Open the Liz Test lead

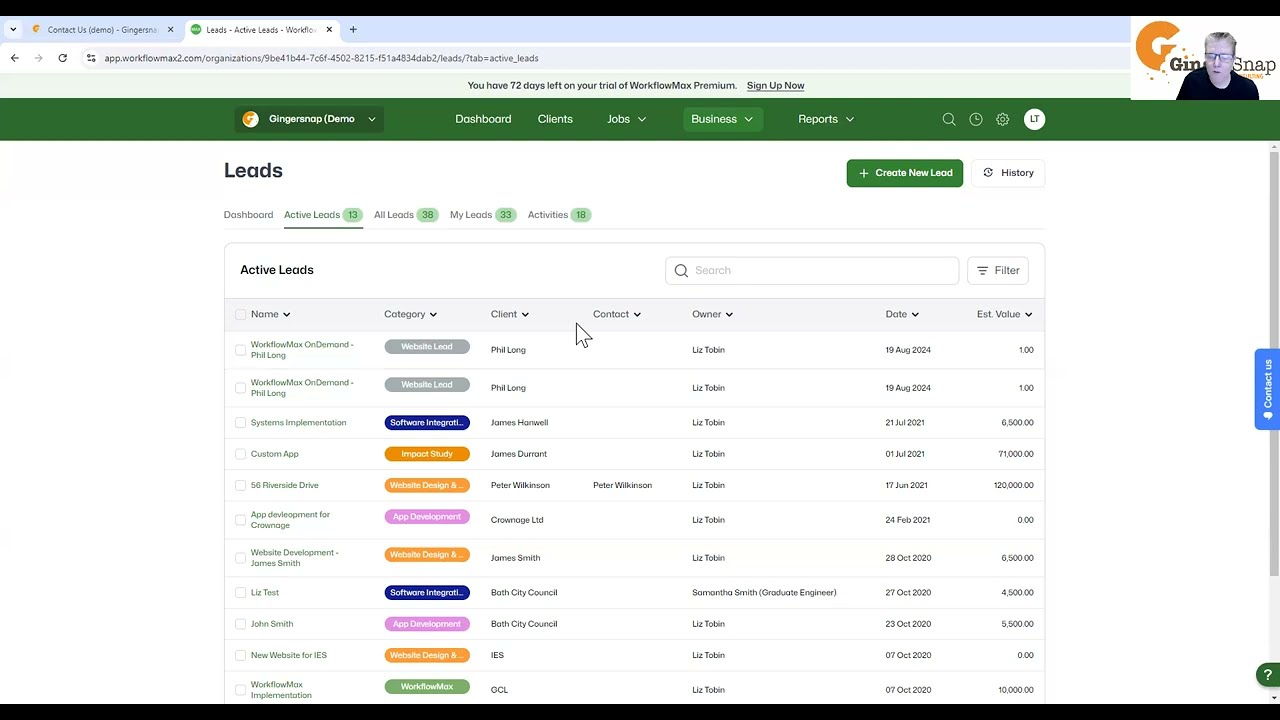pyautogui.click(x=265, y=592)
